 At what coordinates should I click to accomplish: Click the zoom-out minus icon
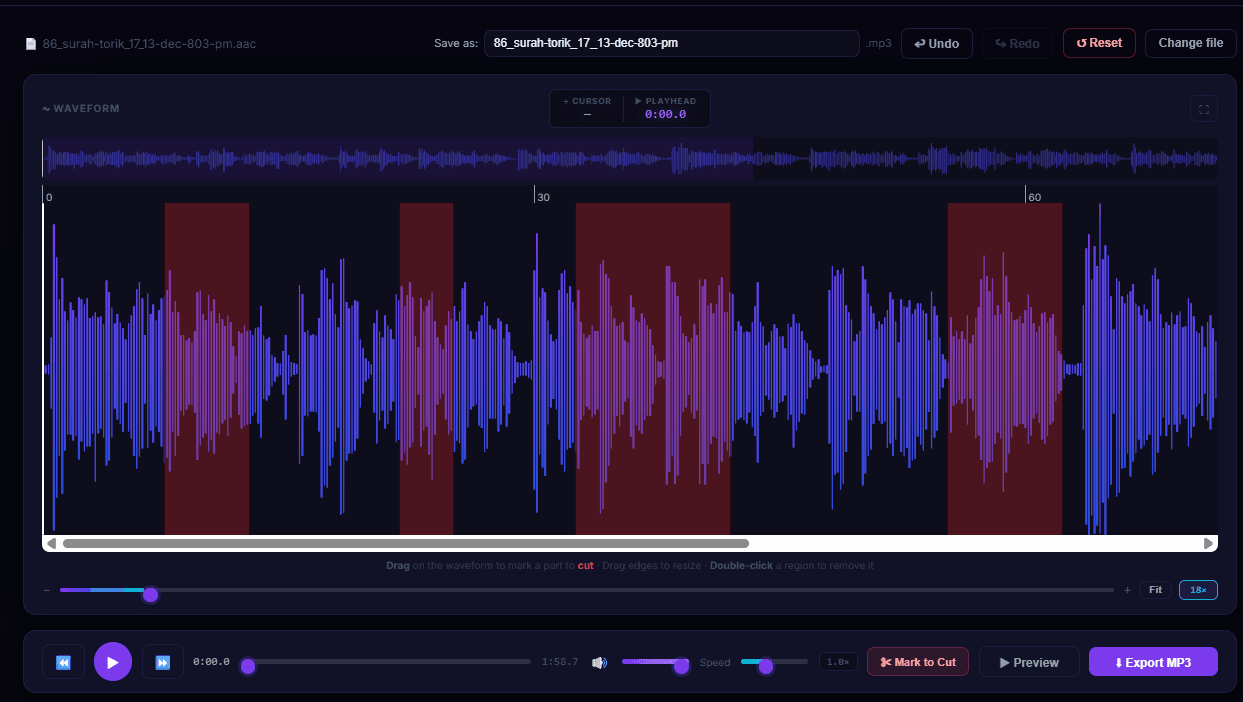(x=47, y=590)
